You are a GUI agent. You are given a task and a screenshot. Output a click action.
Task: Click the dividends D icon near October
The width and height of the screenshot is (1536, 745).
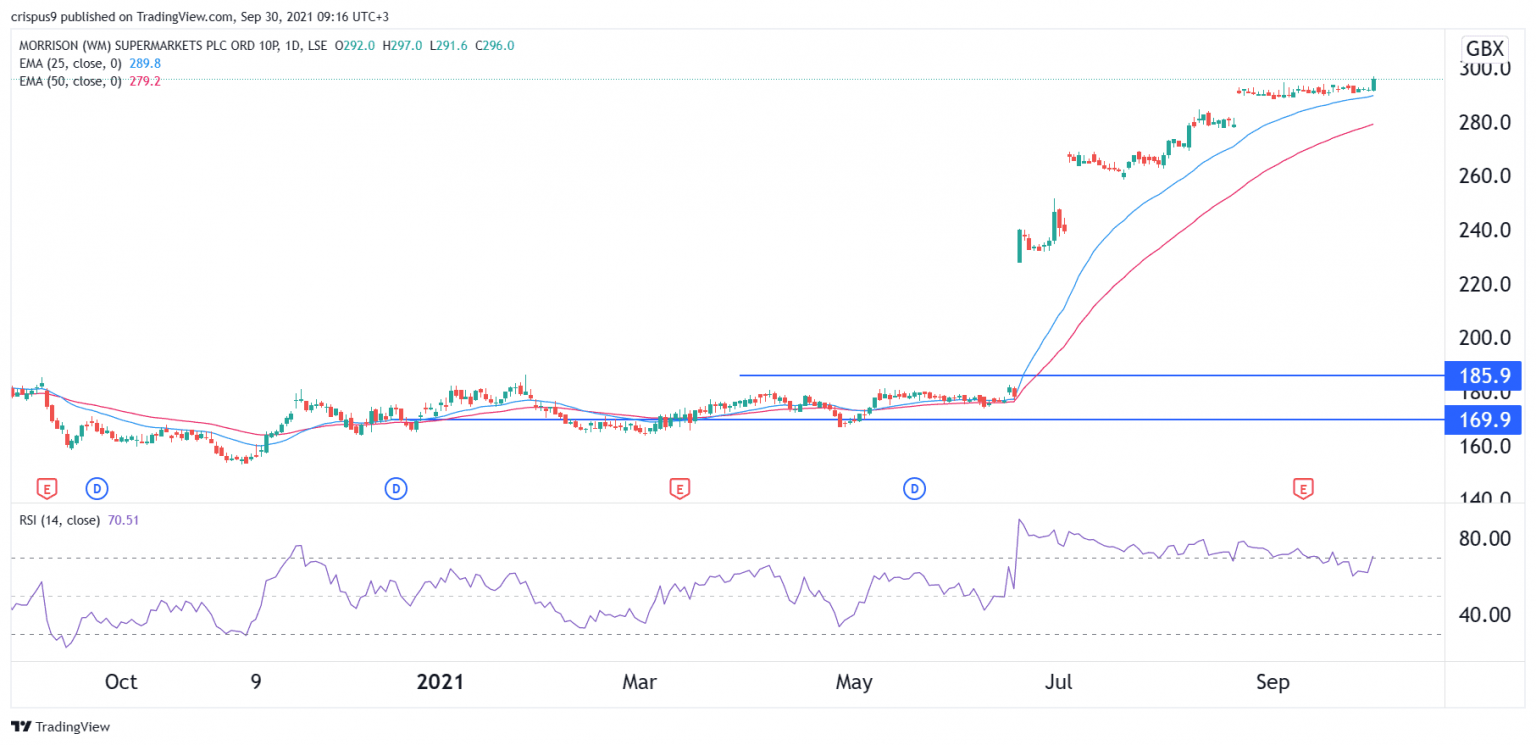pyautogui.click(x=96, y=489)
